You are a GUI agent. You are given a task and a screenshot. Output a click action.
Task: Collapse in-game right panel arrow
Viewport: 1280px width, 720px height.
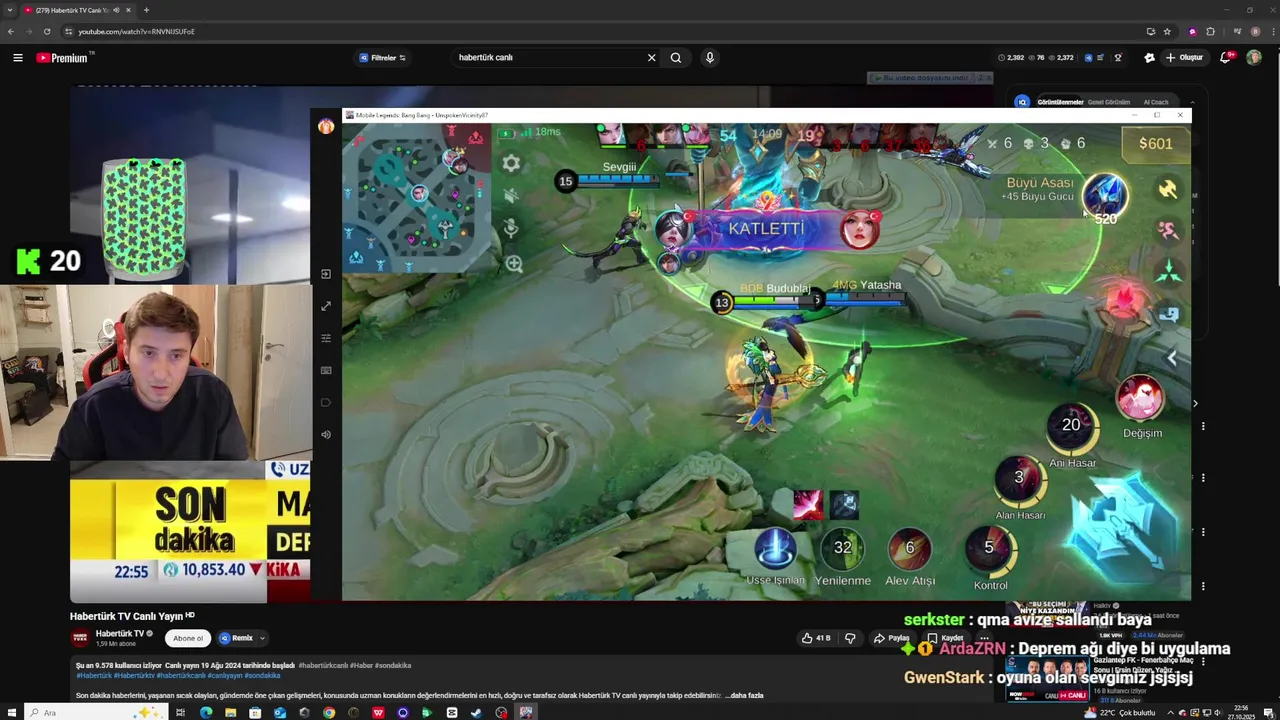point(1172,357)
